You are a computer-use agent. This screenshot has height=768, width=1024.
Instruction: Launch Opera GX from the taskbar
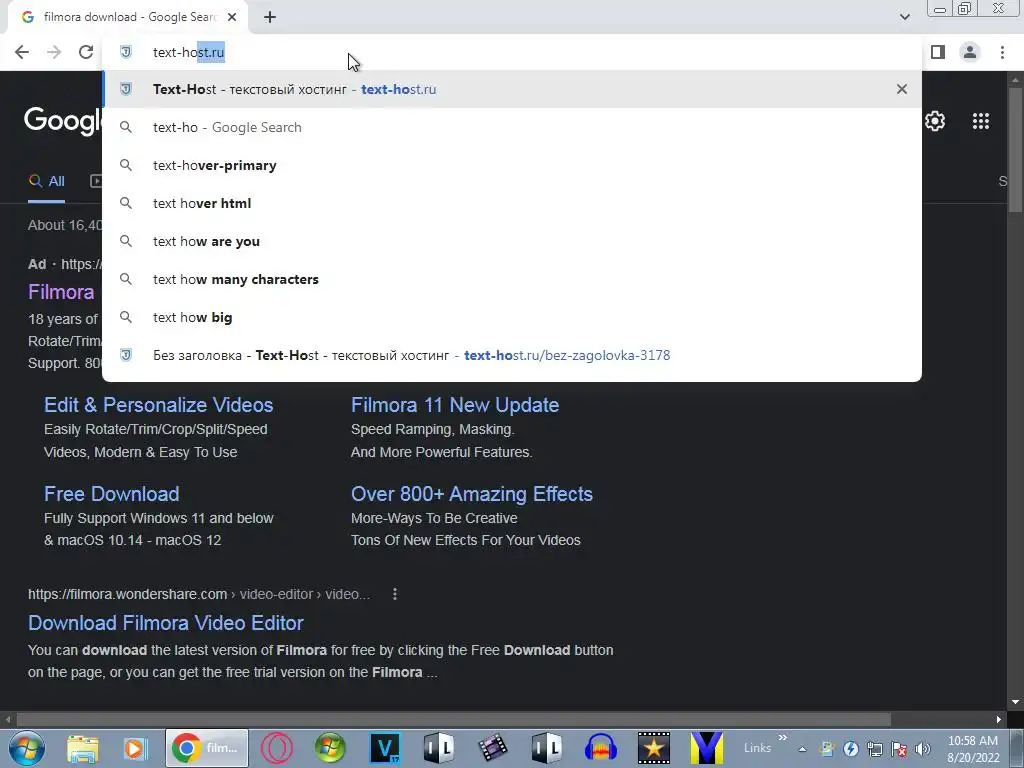pos(277,748)
